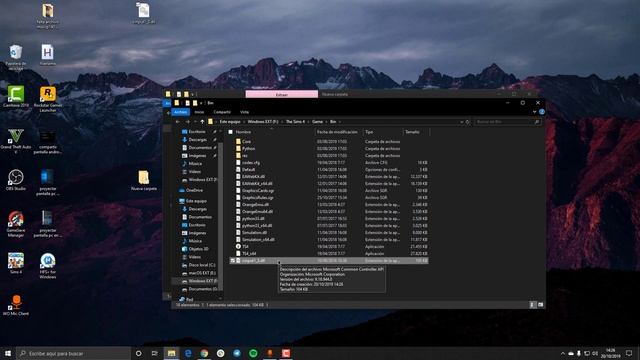Open Microsoft Edge from the taskbar
The height and width of the screenshot is (360, 640).
pos(188,353)
